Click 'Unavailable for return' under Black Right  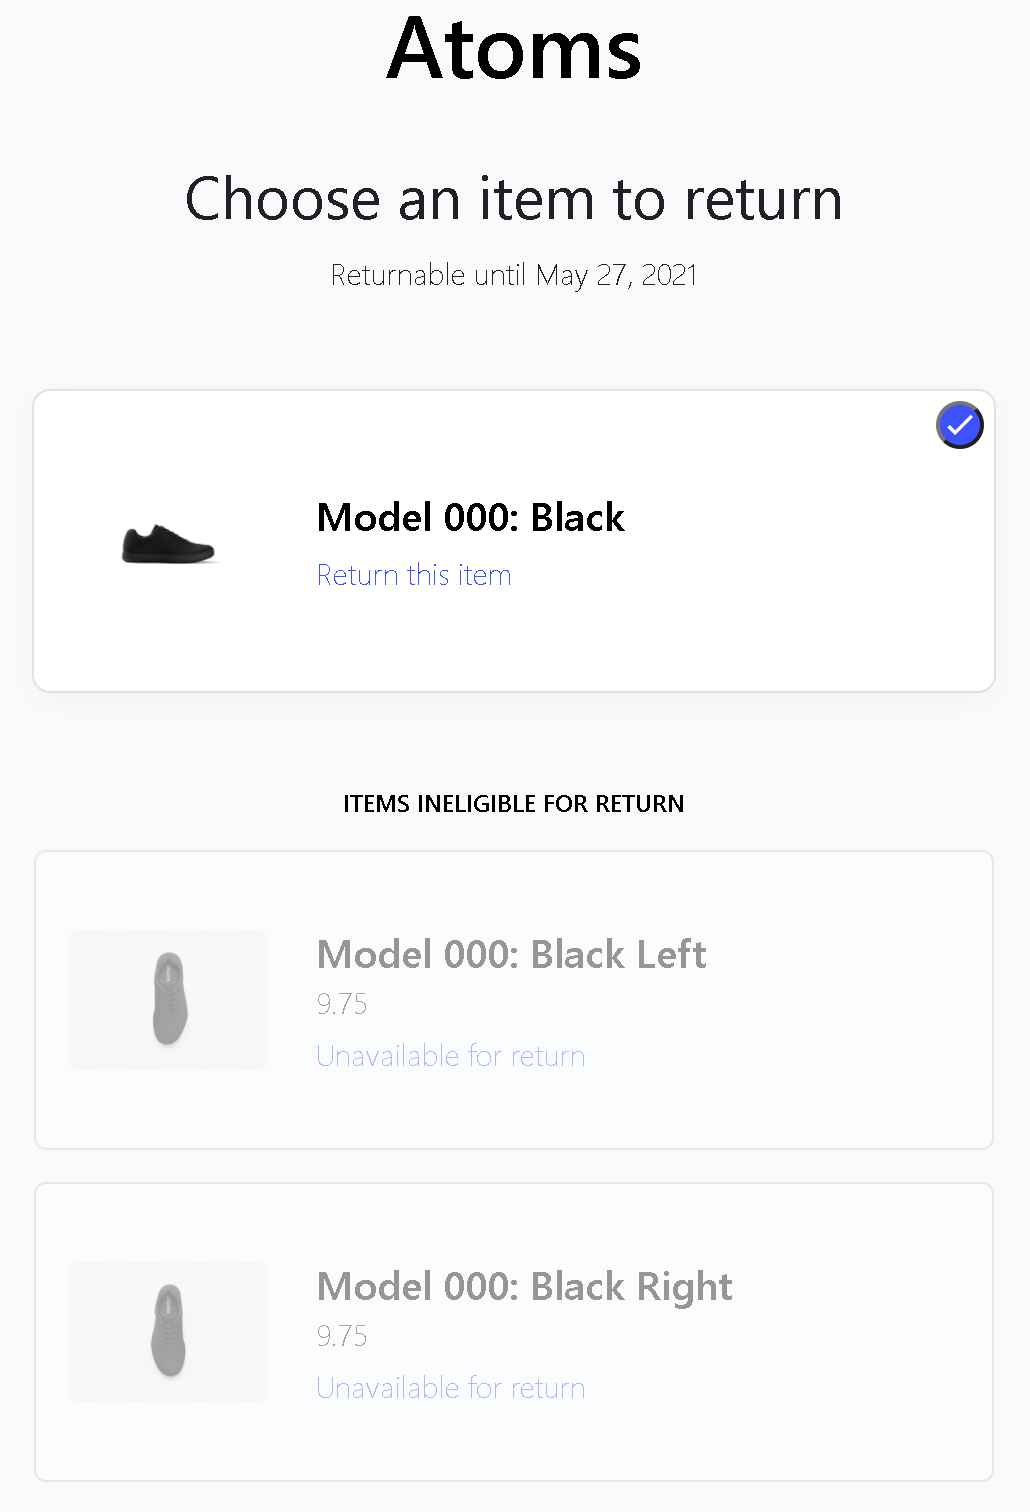451,1388
